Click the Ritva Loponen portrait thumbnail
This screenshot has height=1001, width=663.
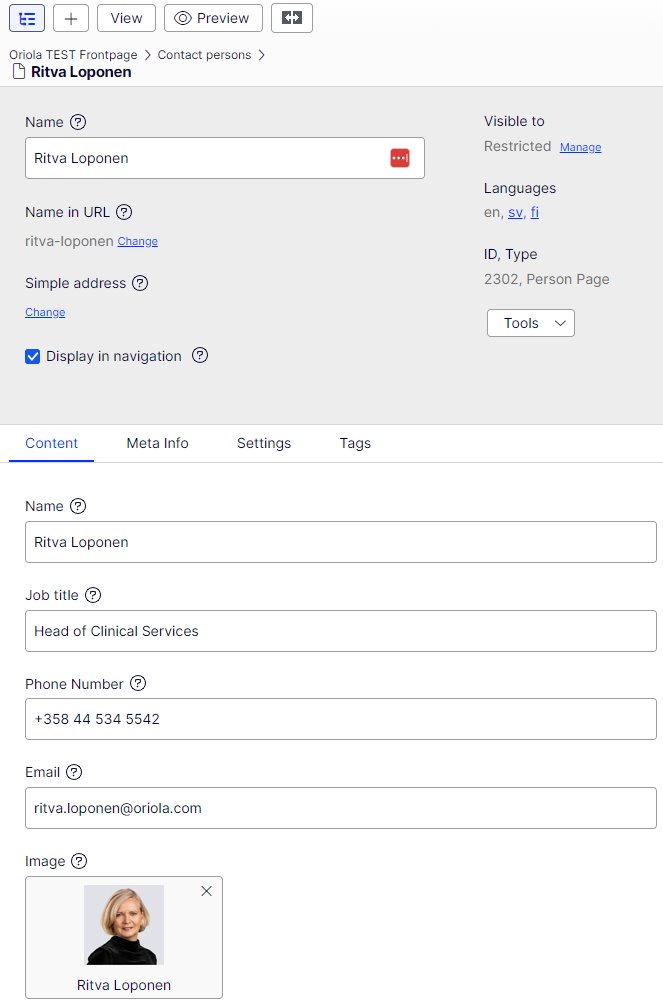[x=124, y=924]
